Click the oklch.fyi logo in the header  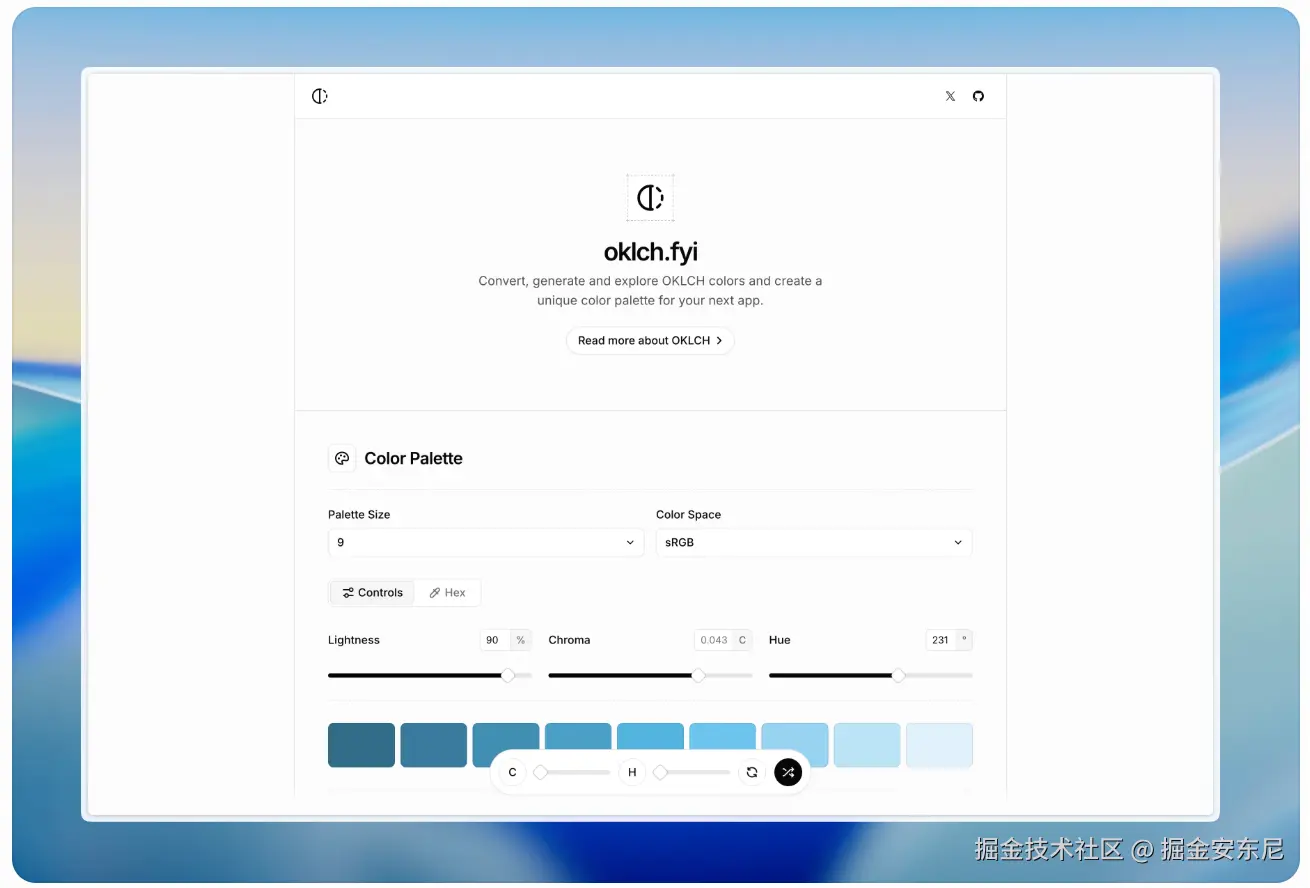click(319, 96)
